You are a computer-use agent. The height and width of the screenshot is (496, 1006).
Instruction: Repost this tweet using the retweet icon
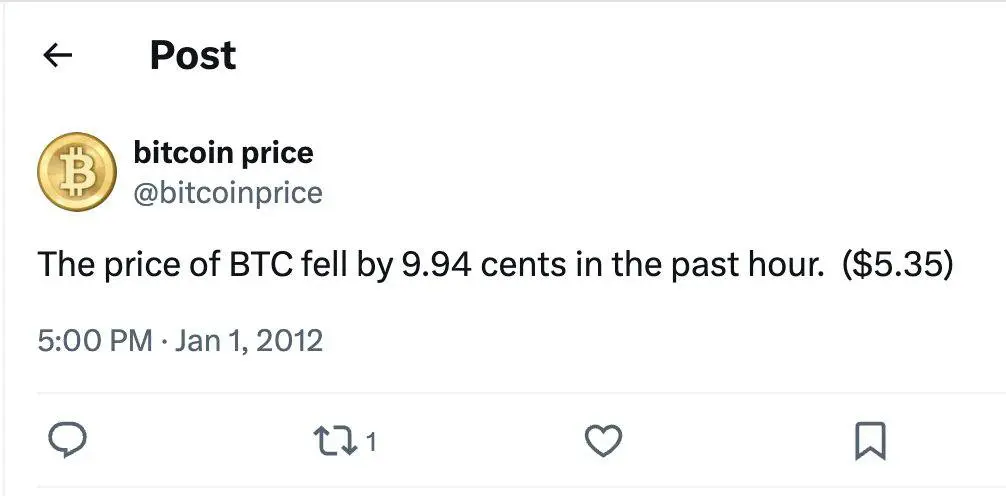click(335, 441)
